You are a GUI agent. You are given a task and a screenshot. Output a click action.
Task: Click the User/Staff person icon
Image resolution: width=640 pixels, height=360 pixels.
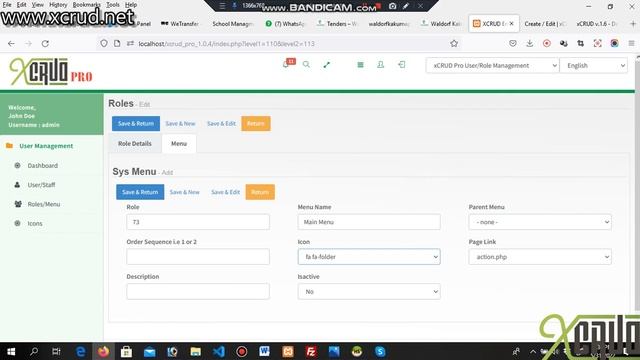point(18,184)
